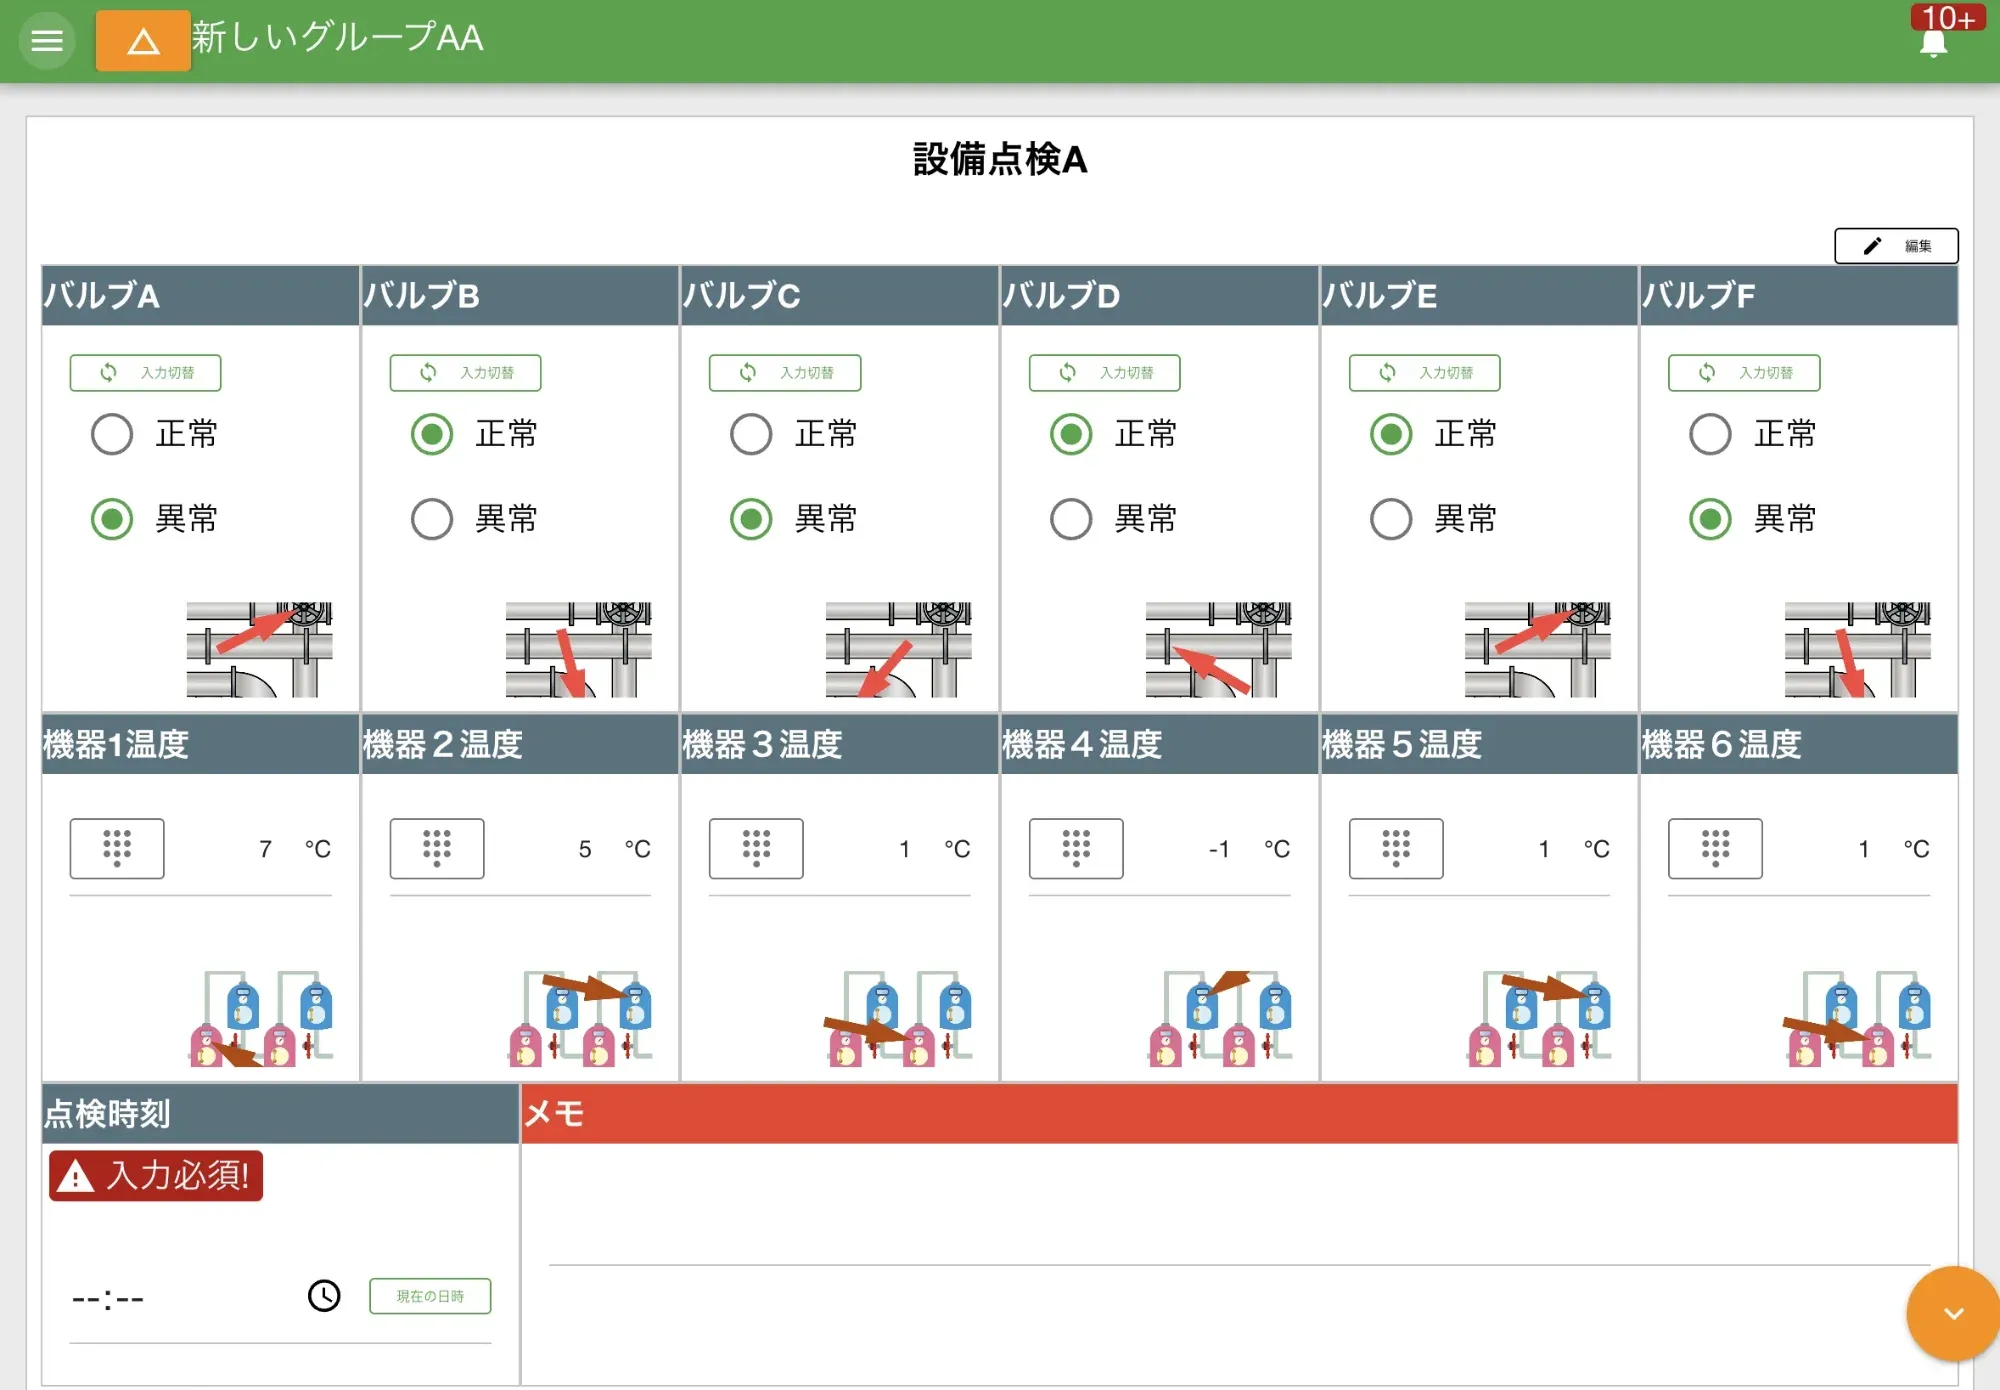Screen dimensions: 2000x1390
Task: Open numeric keypad for 機器6温度
Action: click(1715, 849)
